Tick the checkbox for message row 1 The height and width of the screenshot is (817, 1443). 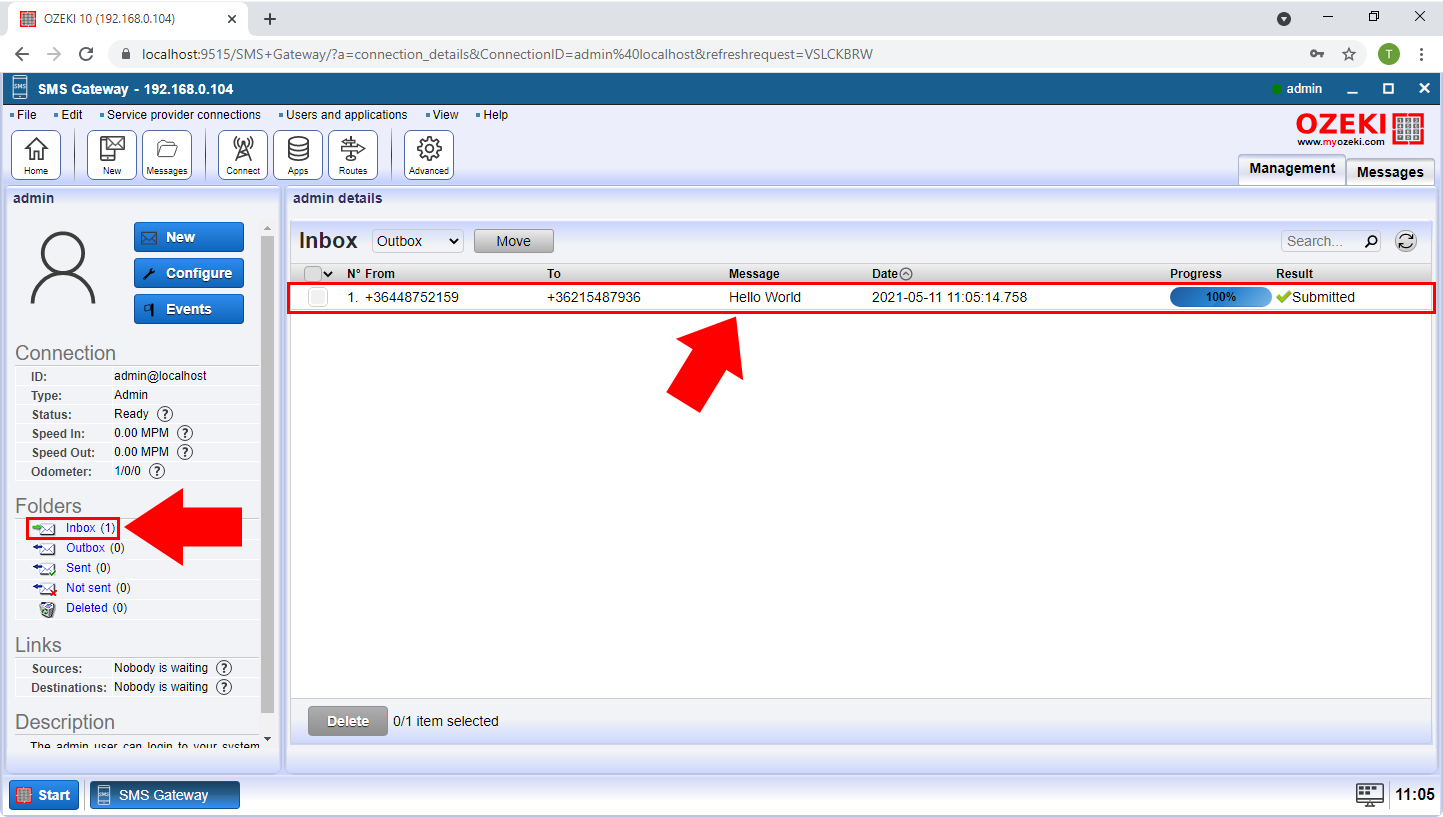pos(318,297)
